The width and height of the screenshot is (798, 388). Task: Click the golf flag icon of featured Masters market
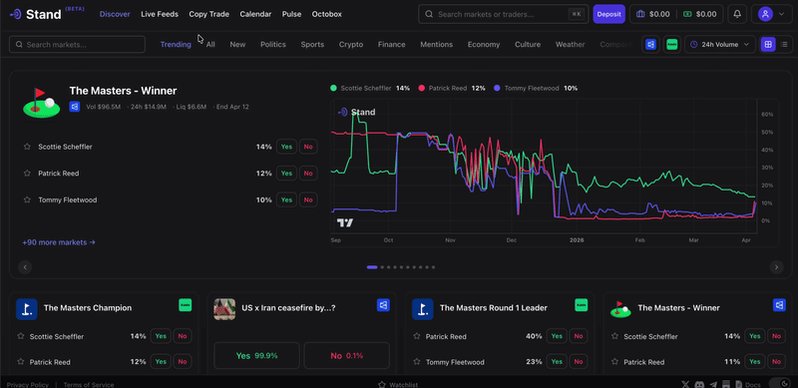click(x=41, y=102)
